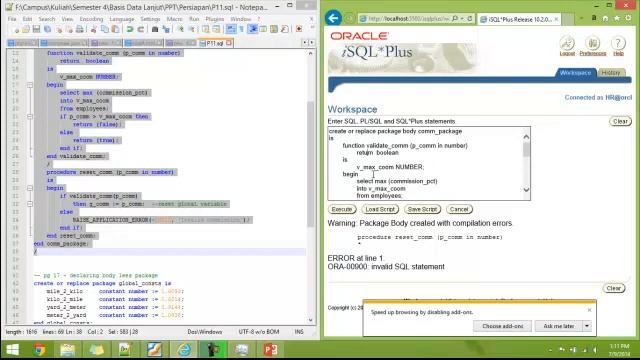
Task: Click the Choose add-ons button
Action: (x=502, y=326)
